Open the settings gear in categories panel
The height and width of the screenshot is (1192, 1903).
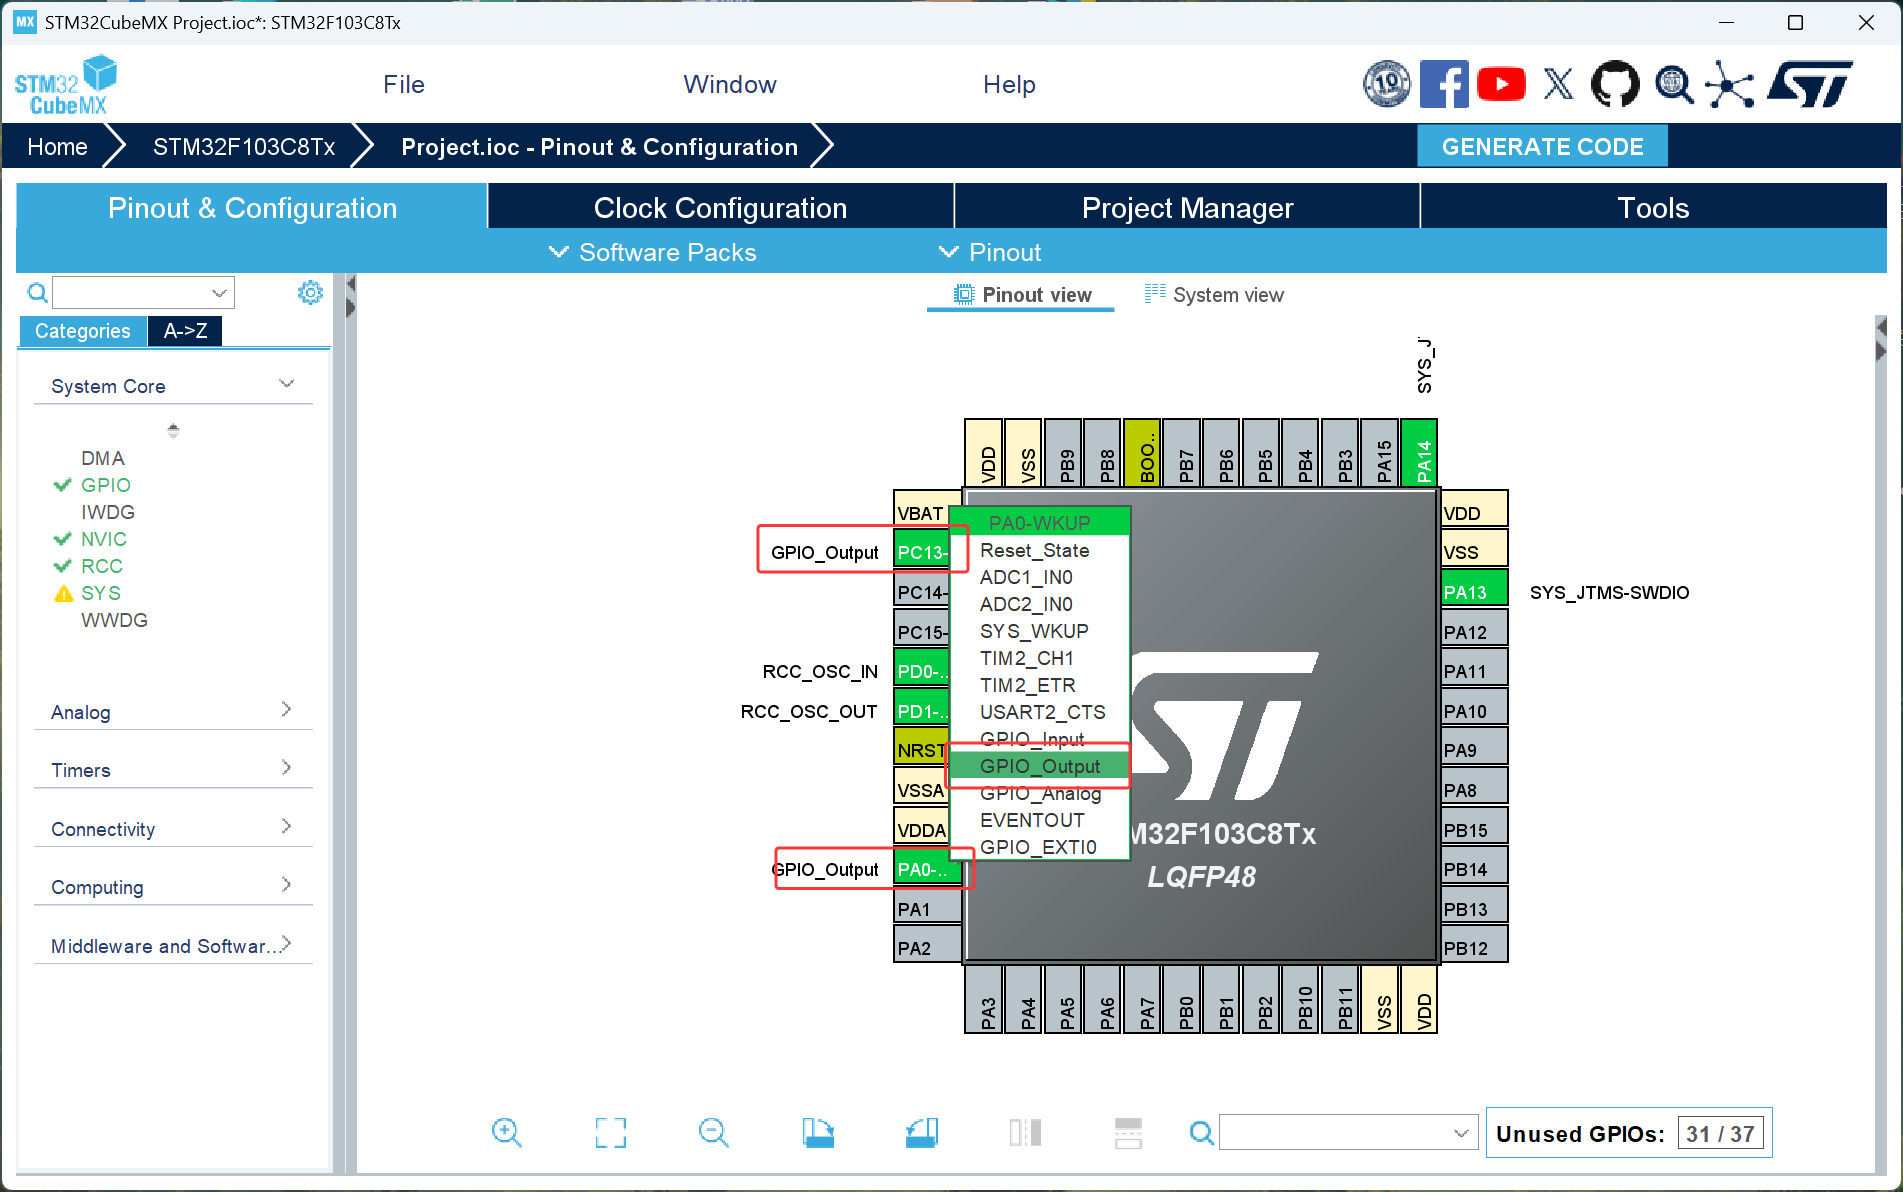[310, 293]
